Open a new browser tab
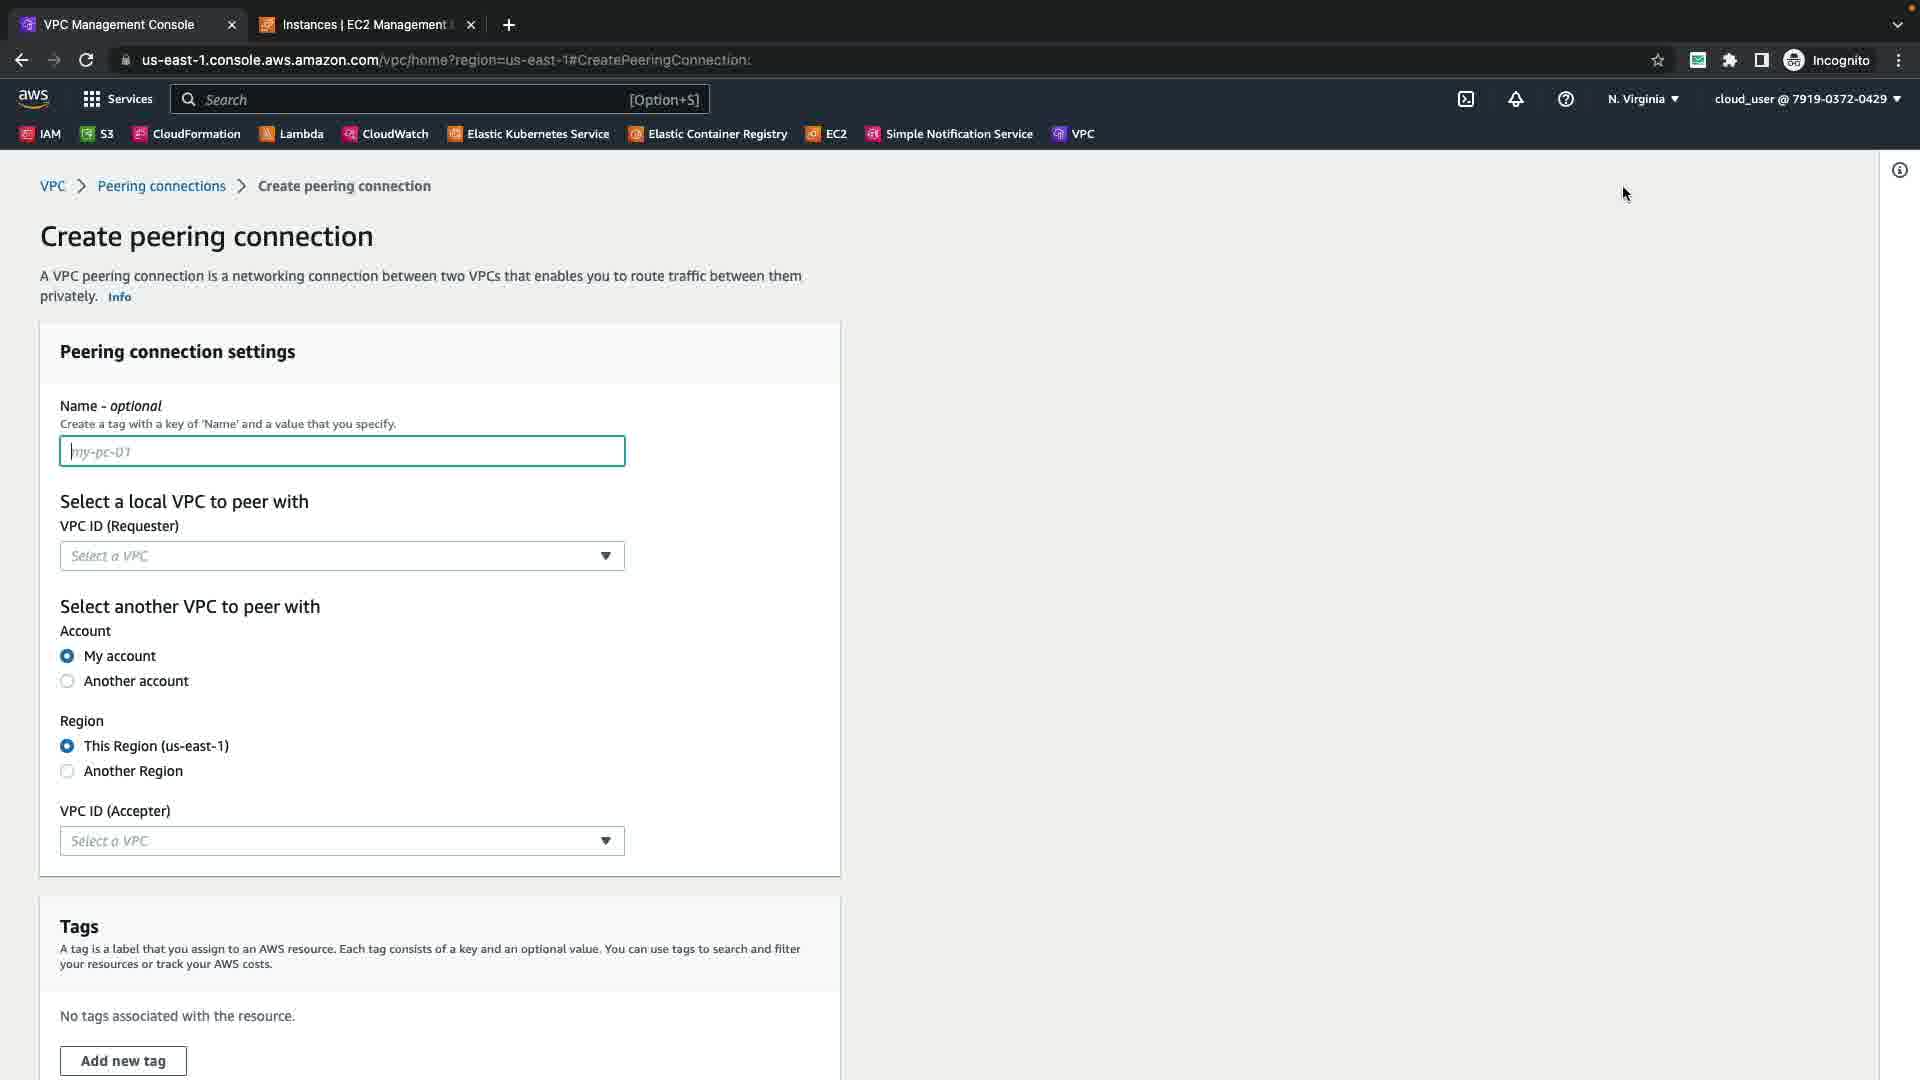The image size is (1920, 1080). (x=509, y=25)
